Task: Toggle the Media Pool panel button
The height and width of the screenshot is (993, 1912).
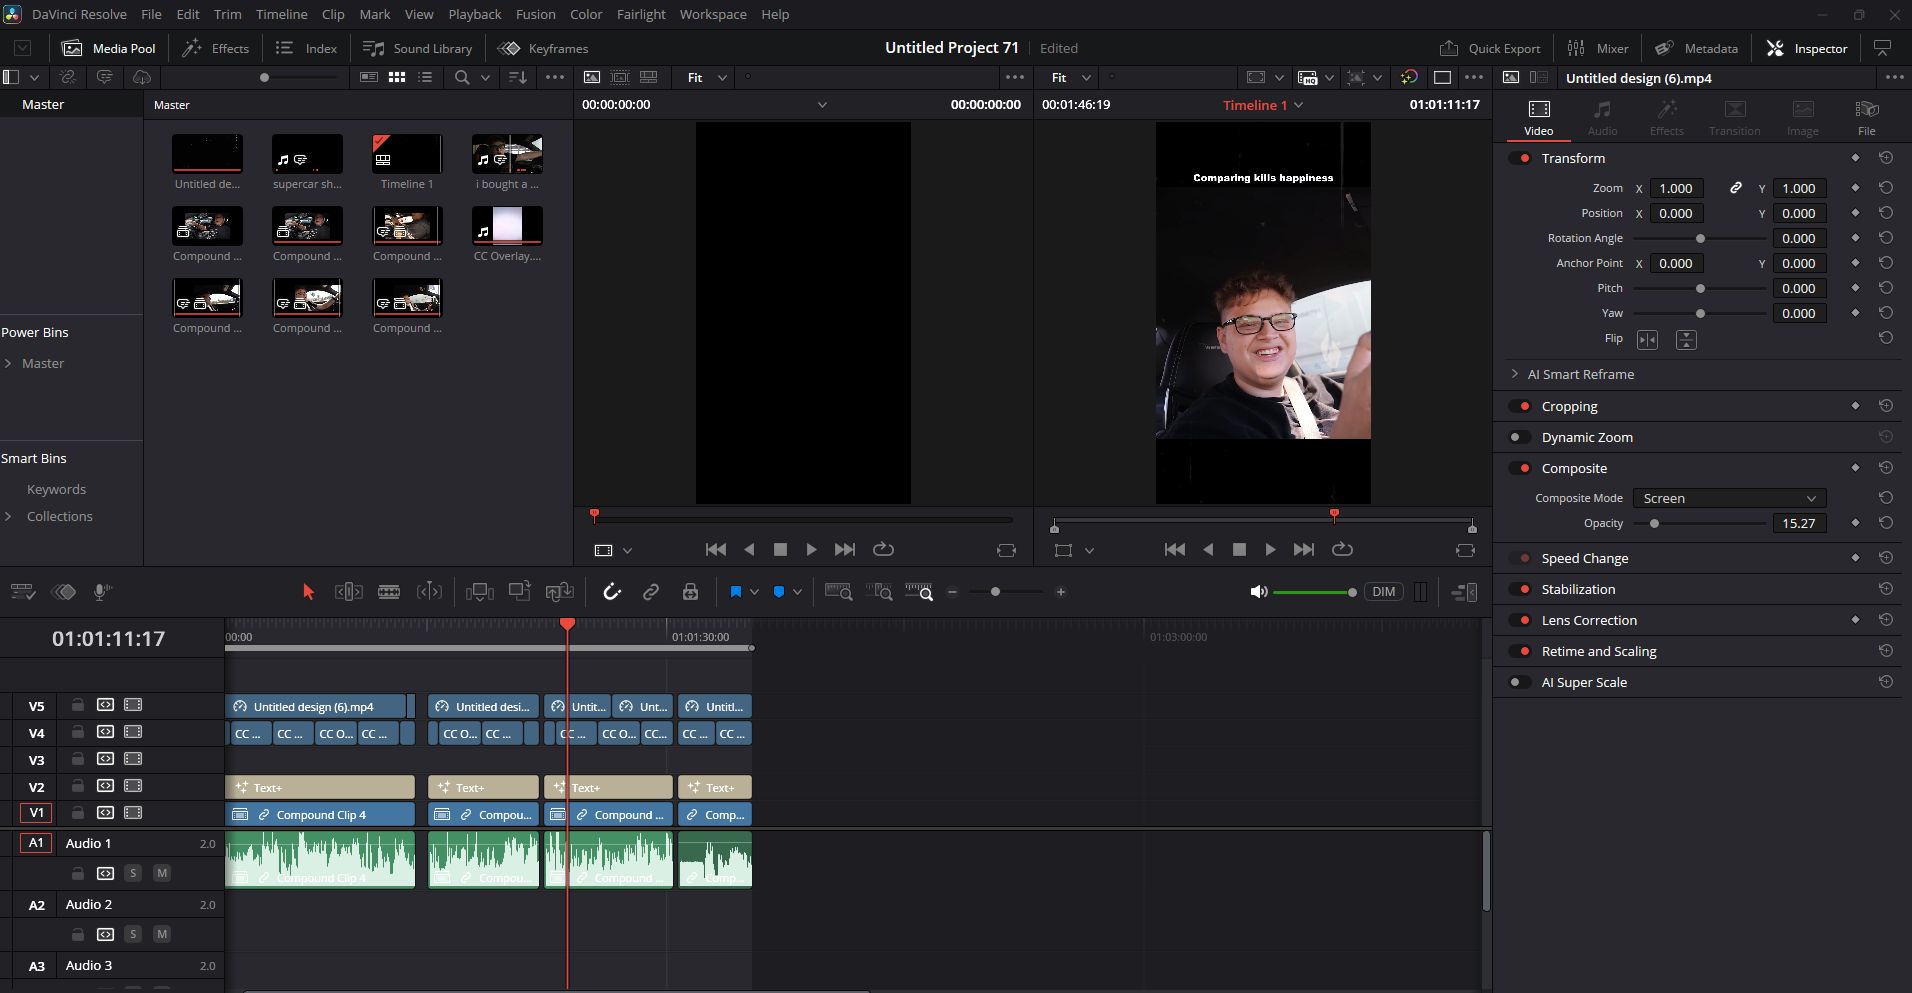Action: pos(109,48)
